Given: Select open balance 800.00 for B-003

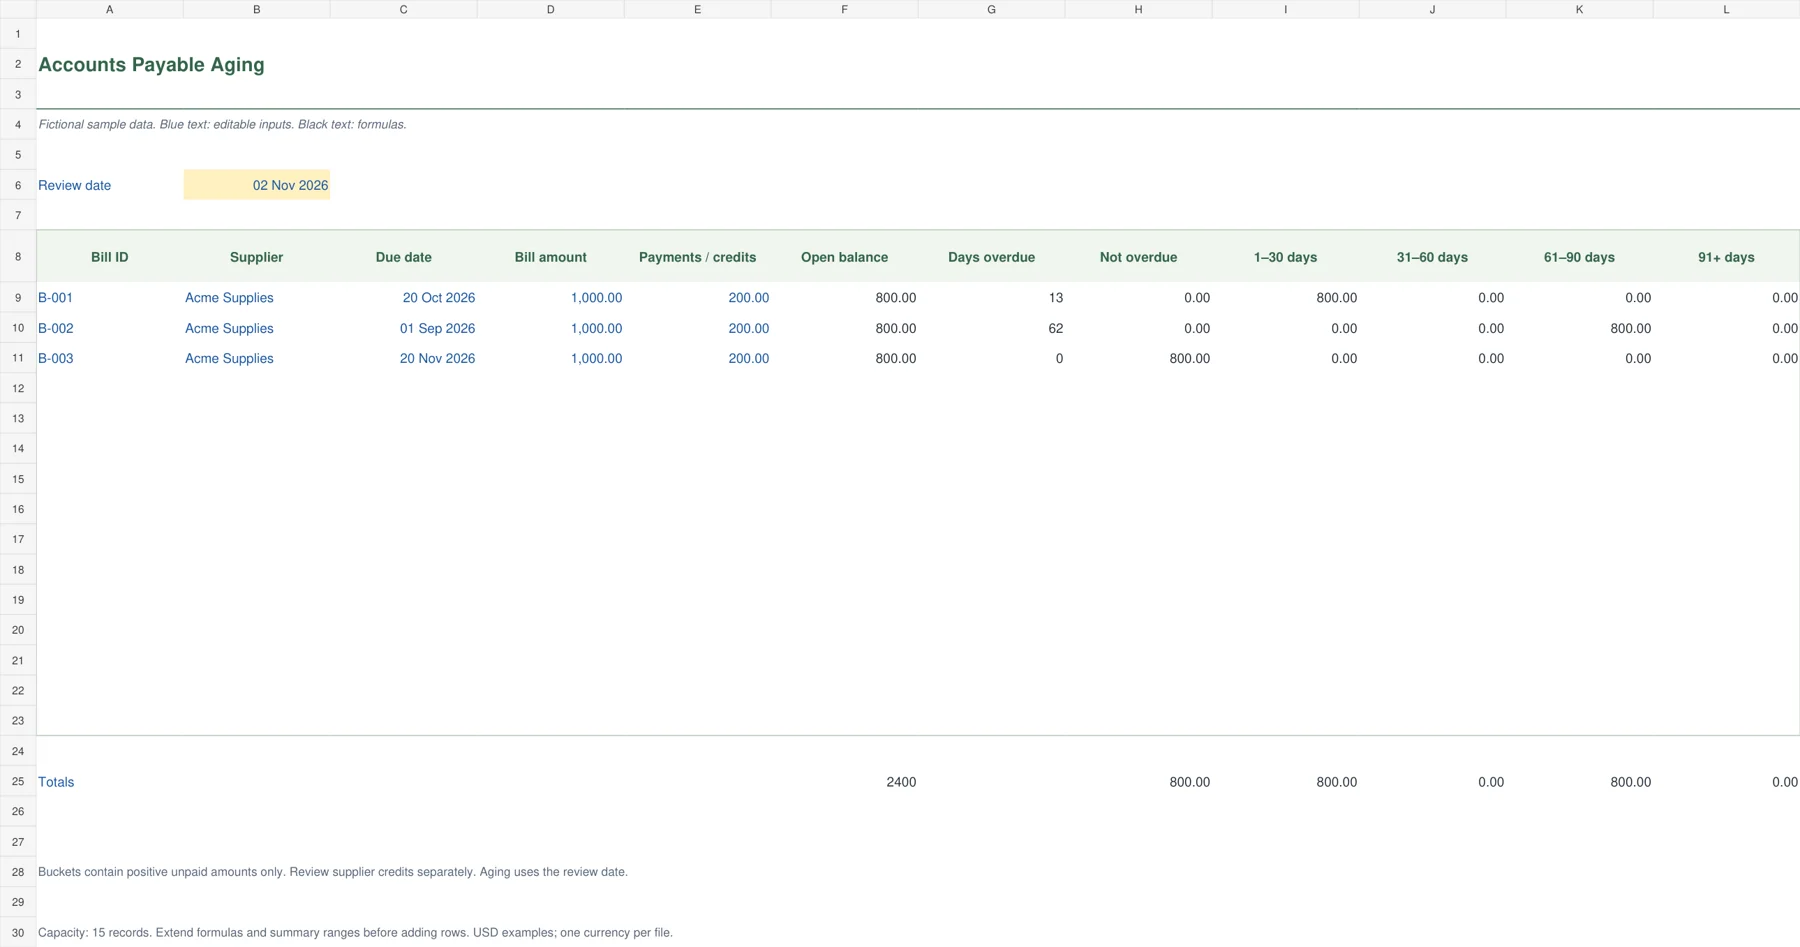Looking at the screenshot, I should tap(844, 358).
